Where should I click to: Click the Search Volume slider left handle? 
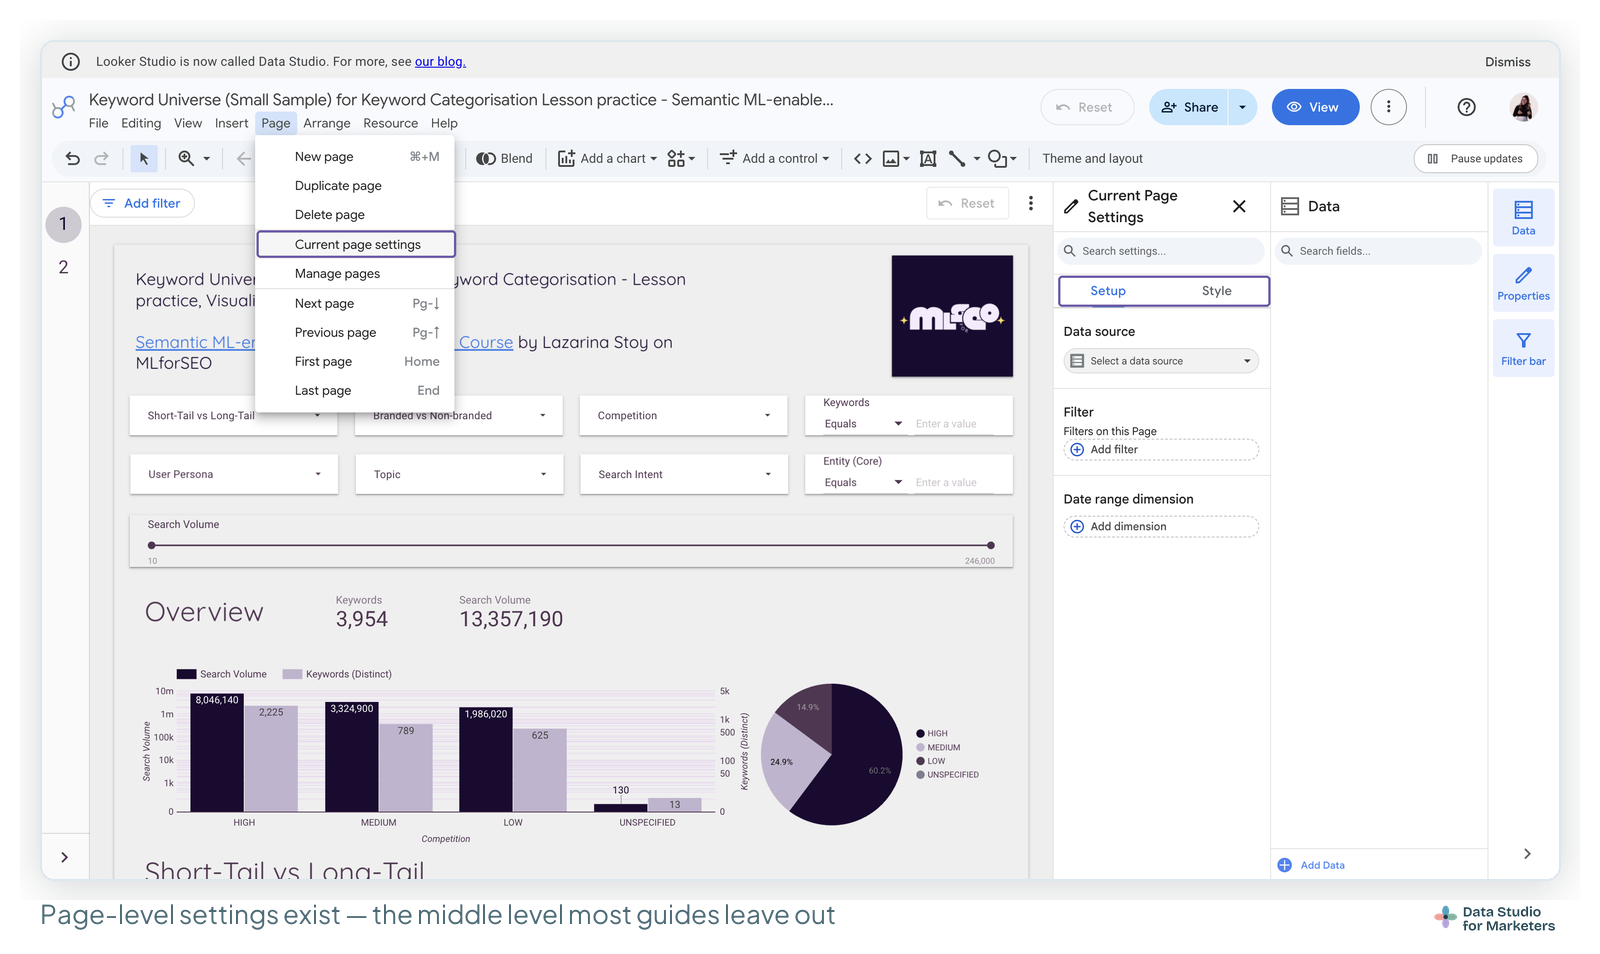[x=152, y=545]
